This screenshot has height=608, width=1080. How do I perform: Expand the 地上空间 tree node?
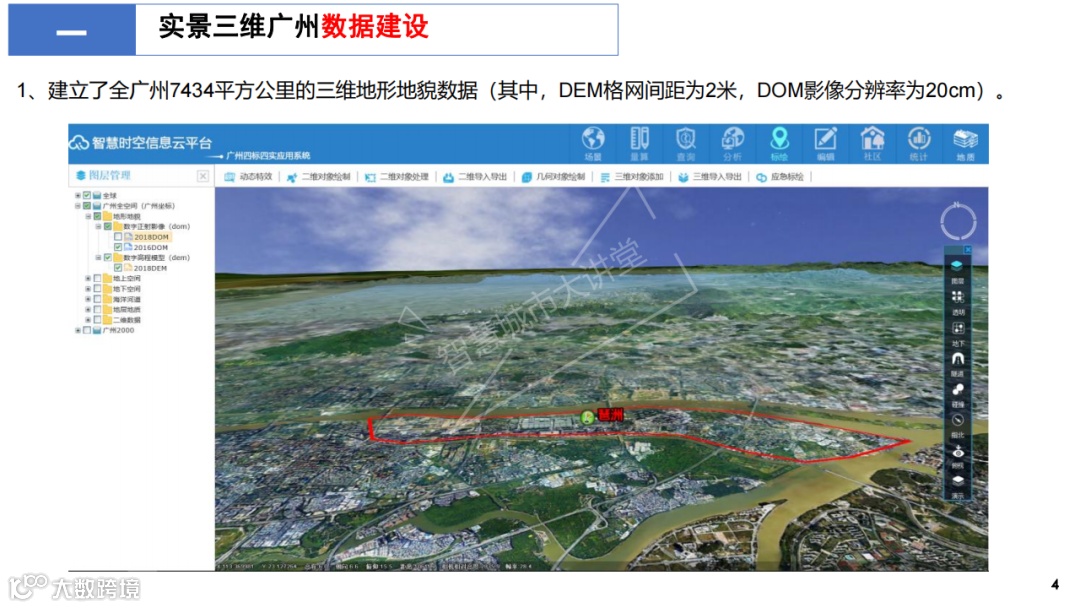[x=88, y=279]
